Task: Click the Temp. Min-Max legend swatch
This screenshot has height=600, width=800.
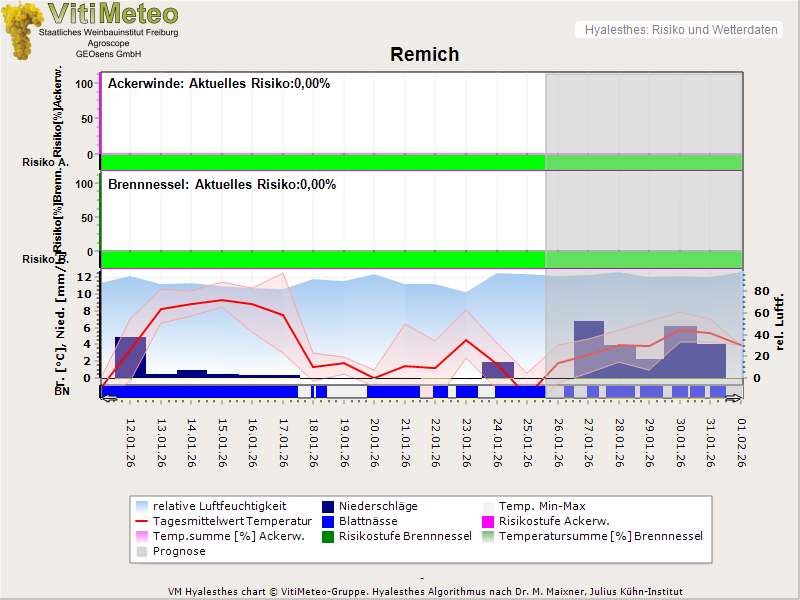Action: tap(489, 506)
